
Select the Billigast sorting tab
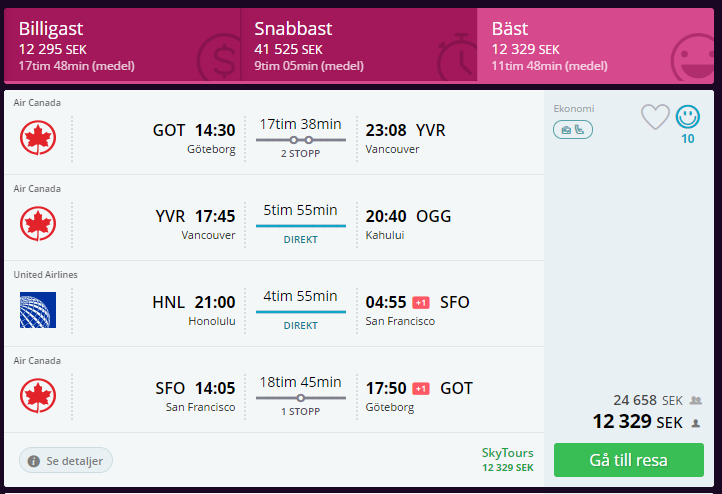pyautogui.click(x=122, y=46)
